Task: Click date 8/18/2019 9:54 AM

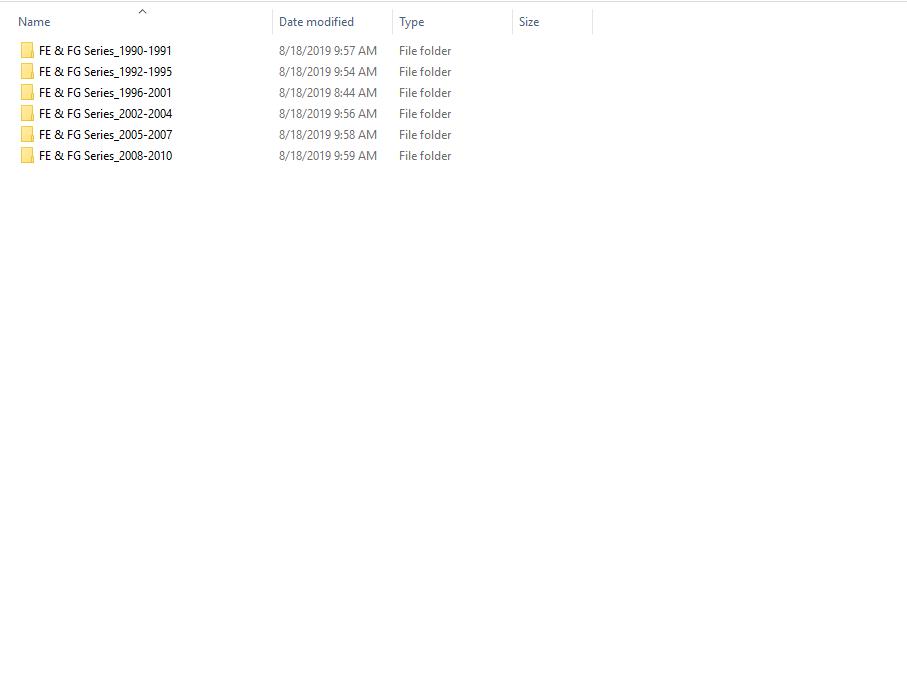Action: tap(328, 72)
